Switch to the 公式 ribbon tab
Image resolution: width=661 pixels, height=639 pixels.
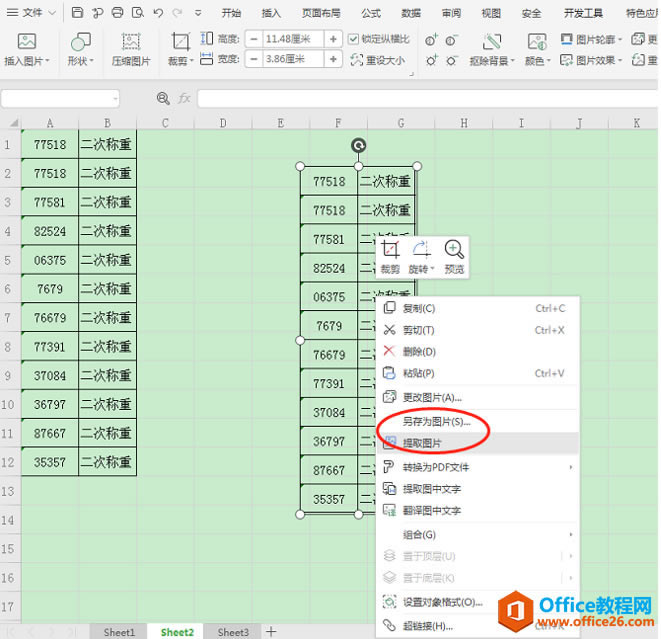(x=371, y=13)
